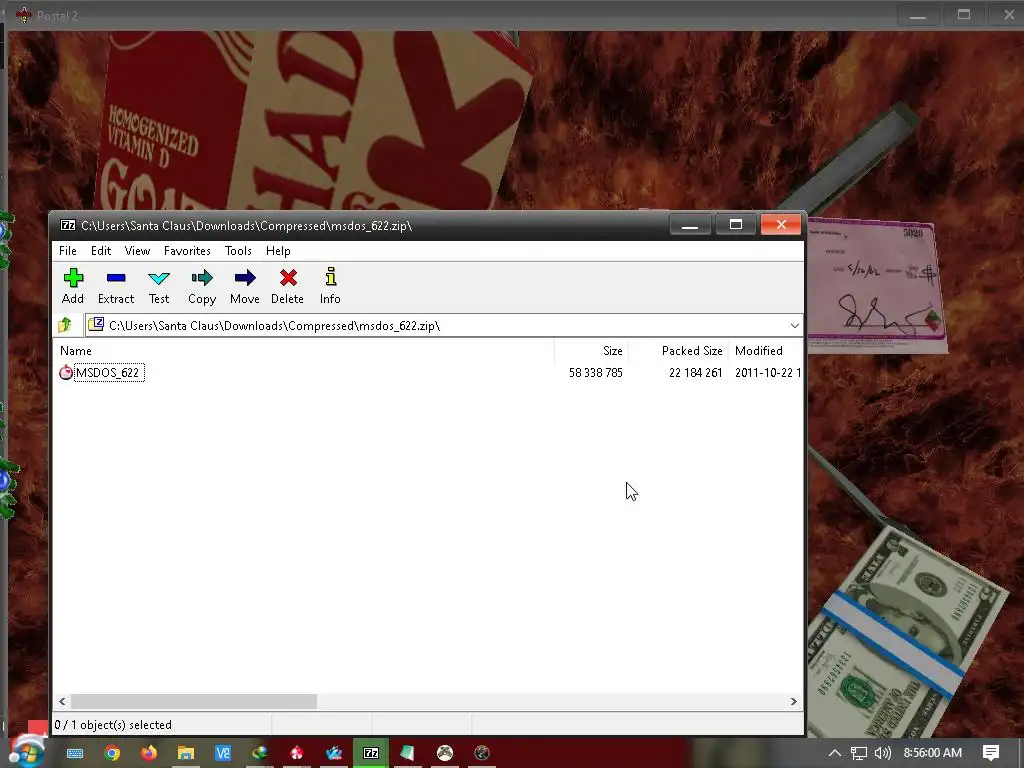Go up one folder level
The width and height of the screenshot is (1024, 768).
pos(65,325)
